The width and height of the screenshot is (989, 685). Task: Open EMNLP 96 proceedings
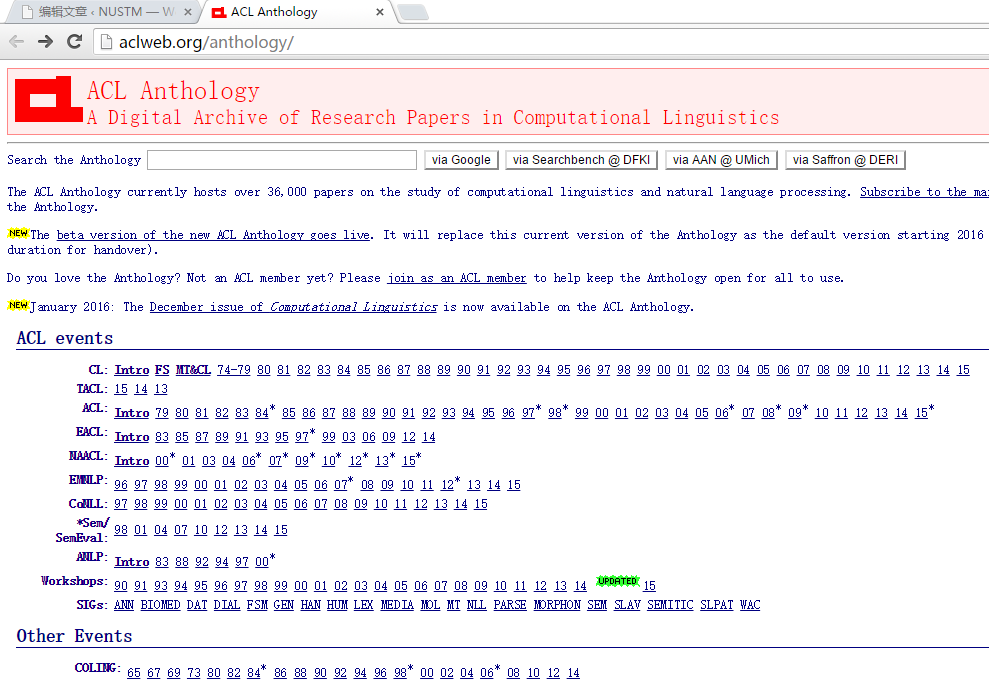[121, 484]
